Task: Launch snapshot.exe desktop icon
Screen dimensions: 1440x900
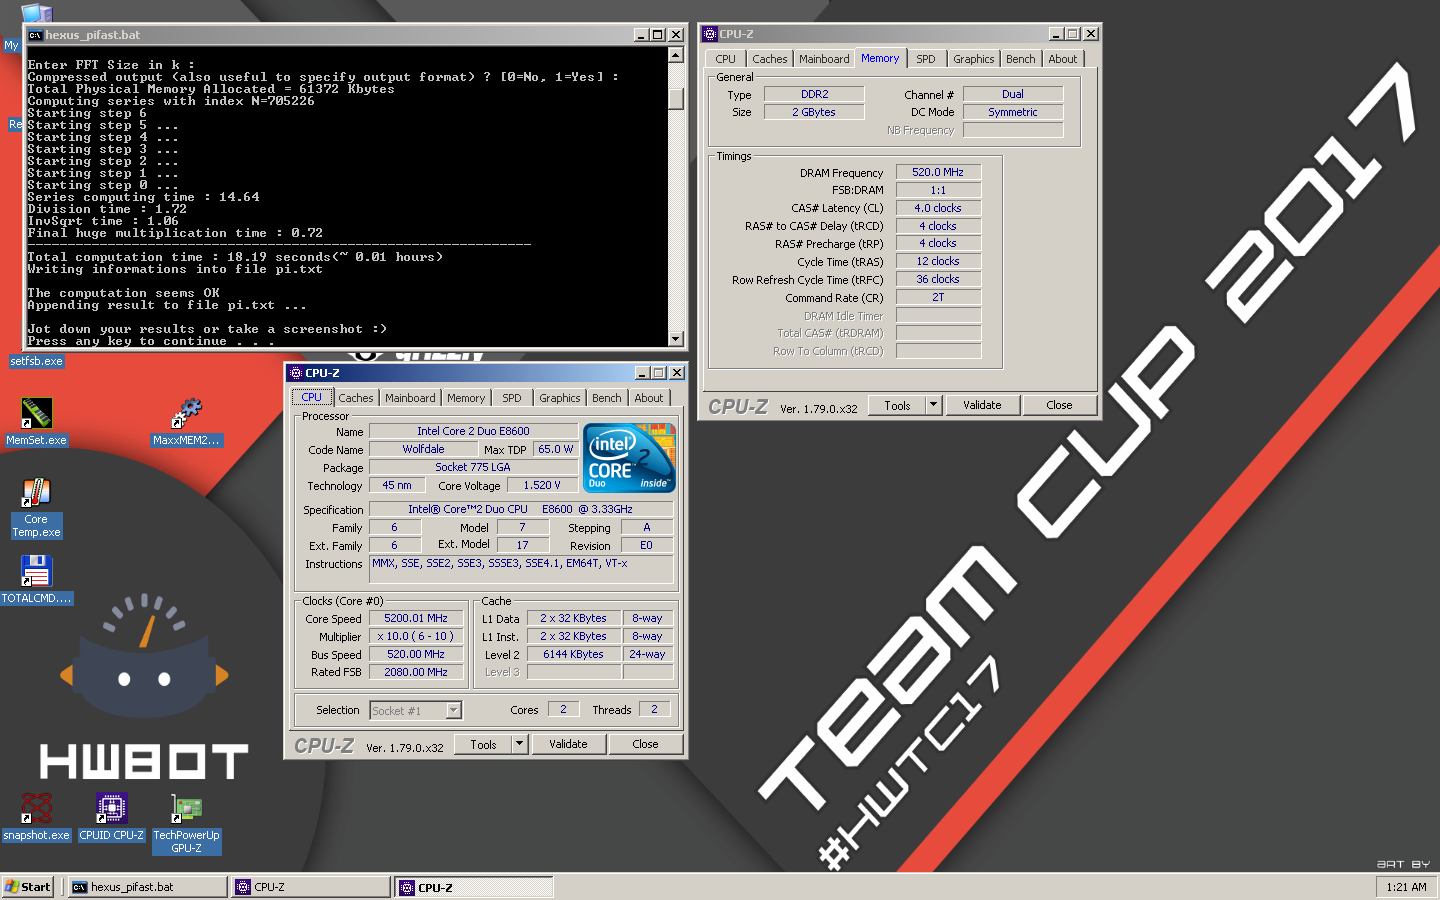Action: [37, 808]
